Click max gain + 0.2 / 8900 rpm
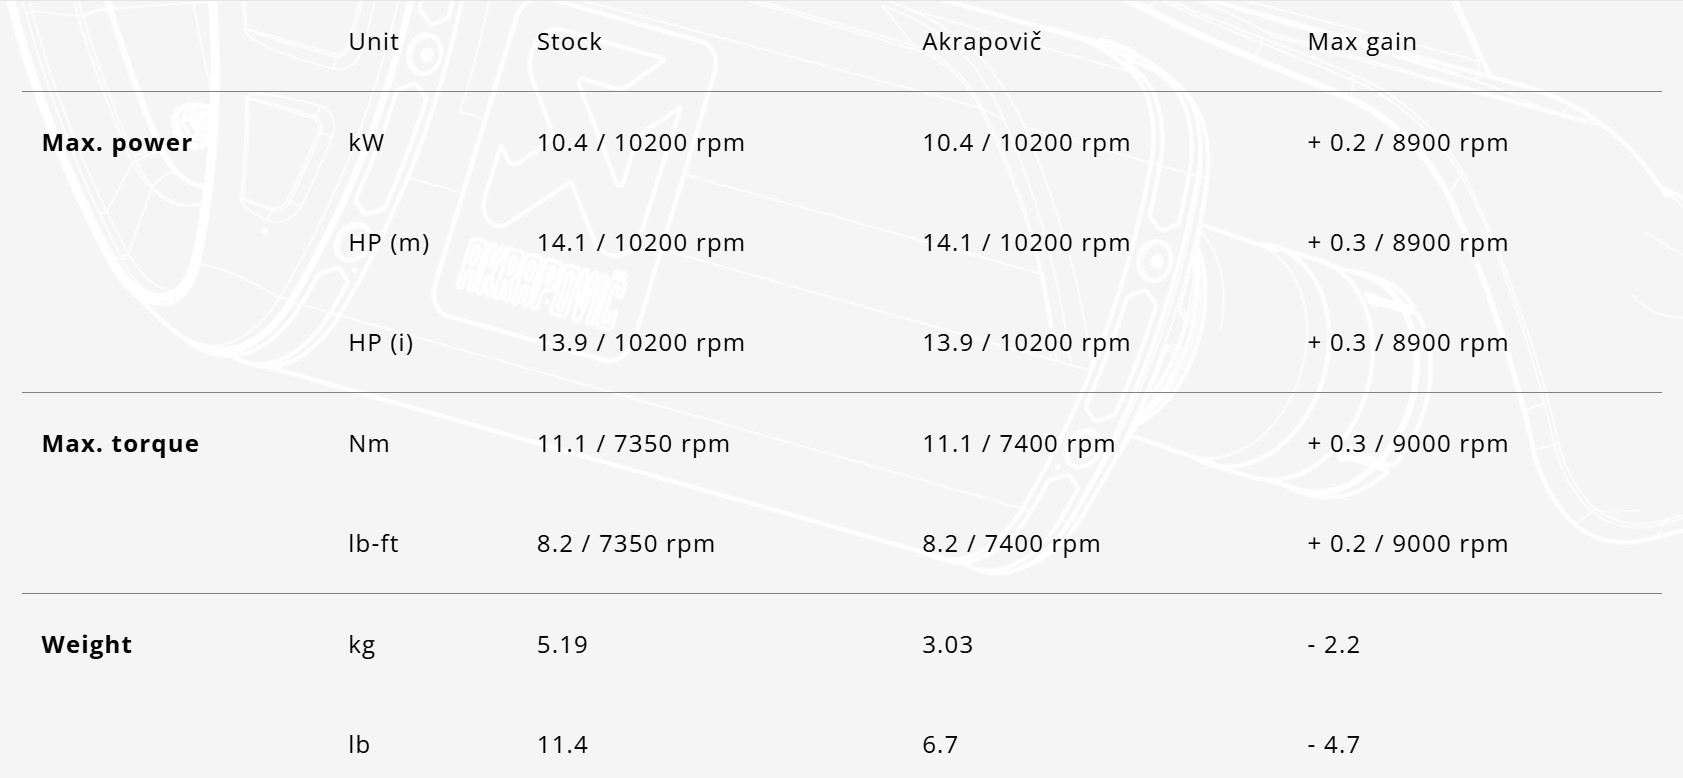Image resolution: width=1683 pixels, height=778 pixels. point(1408,143)
